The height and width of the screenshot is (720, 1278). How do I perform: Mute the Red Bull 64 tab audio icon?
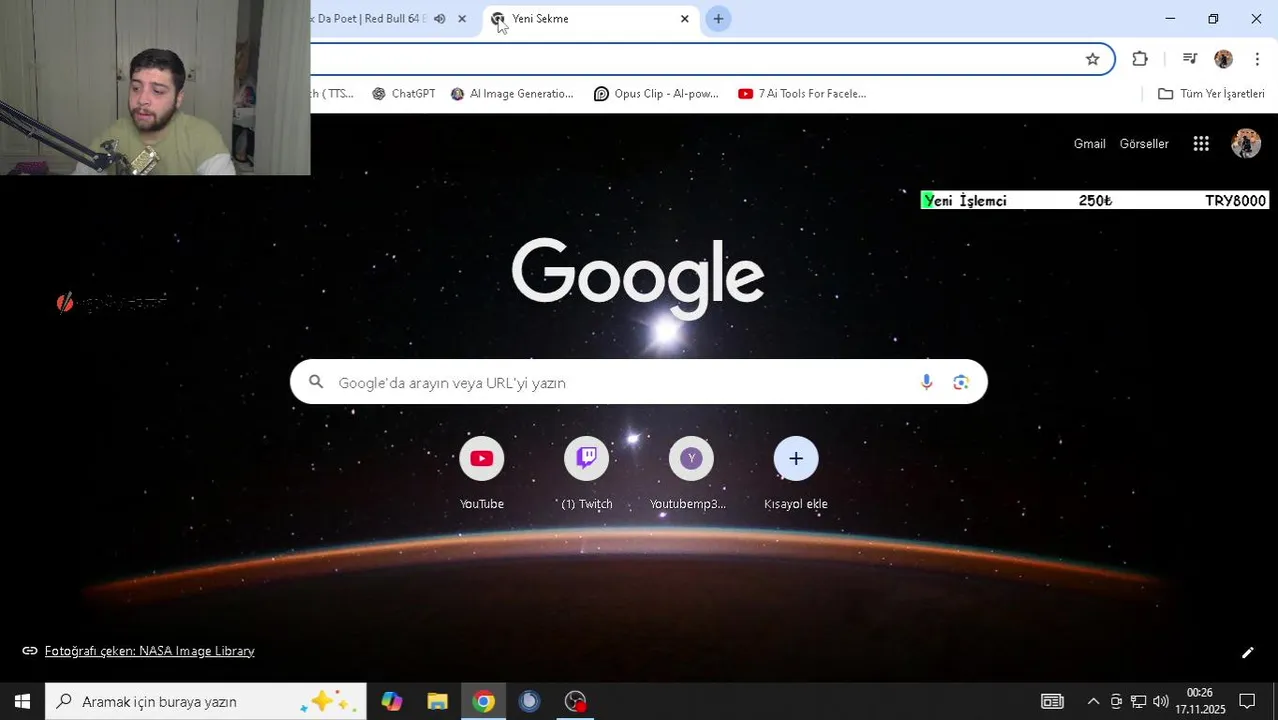point(440,19)
